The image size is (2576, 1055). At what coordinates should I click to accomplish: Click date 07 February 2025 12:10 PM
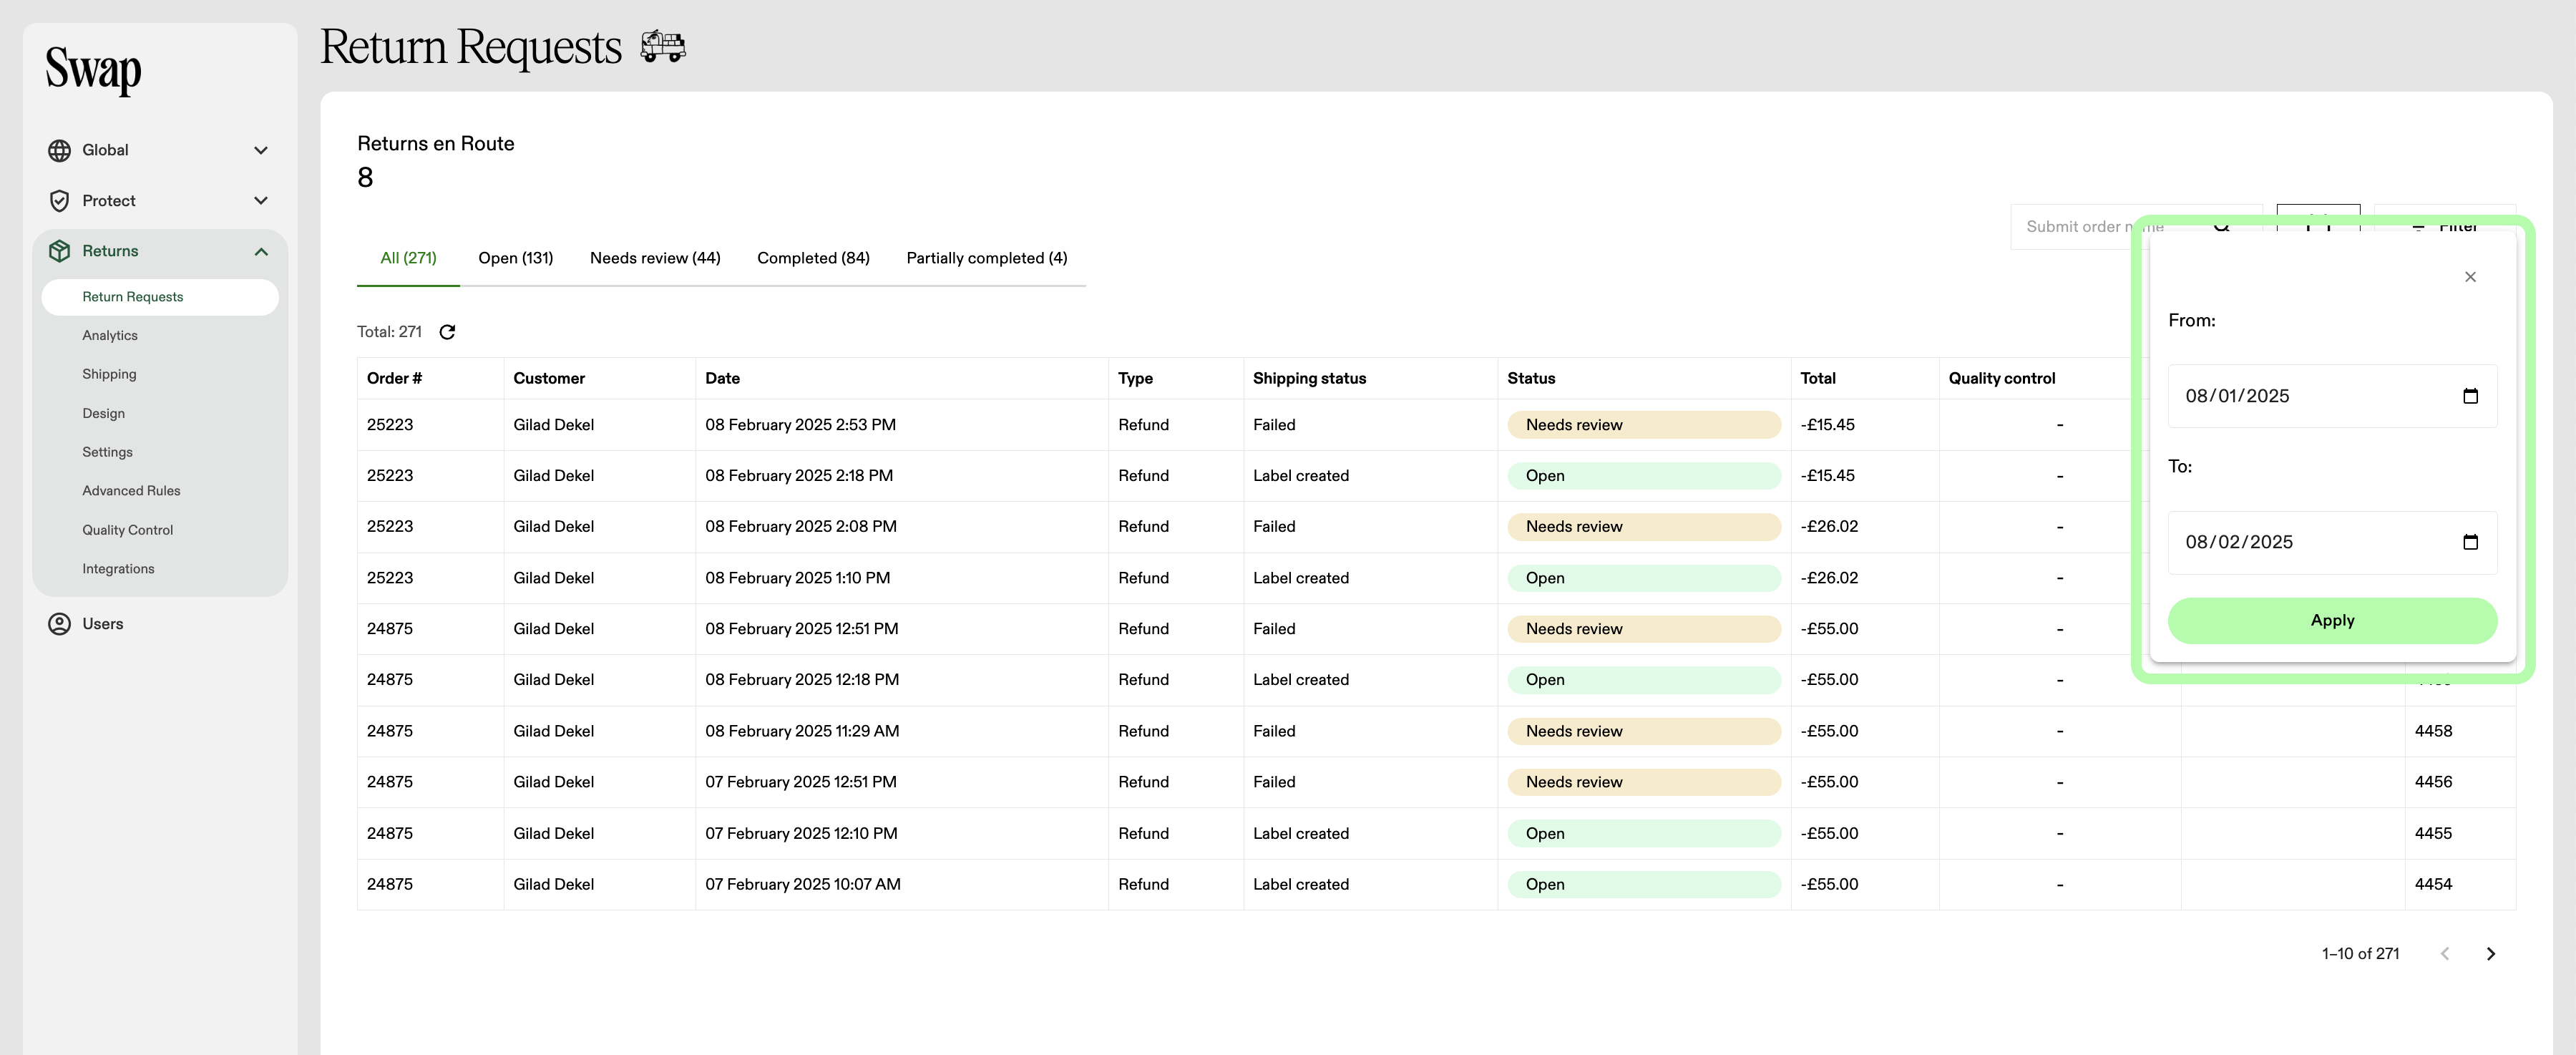tap(801, 833)
